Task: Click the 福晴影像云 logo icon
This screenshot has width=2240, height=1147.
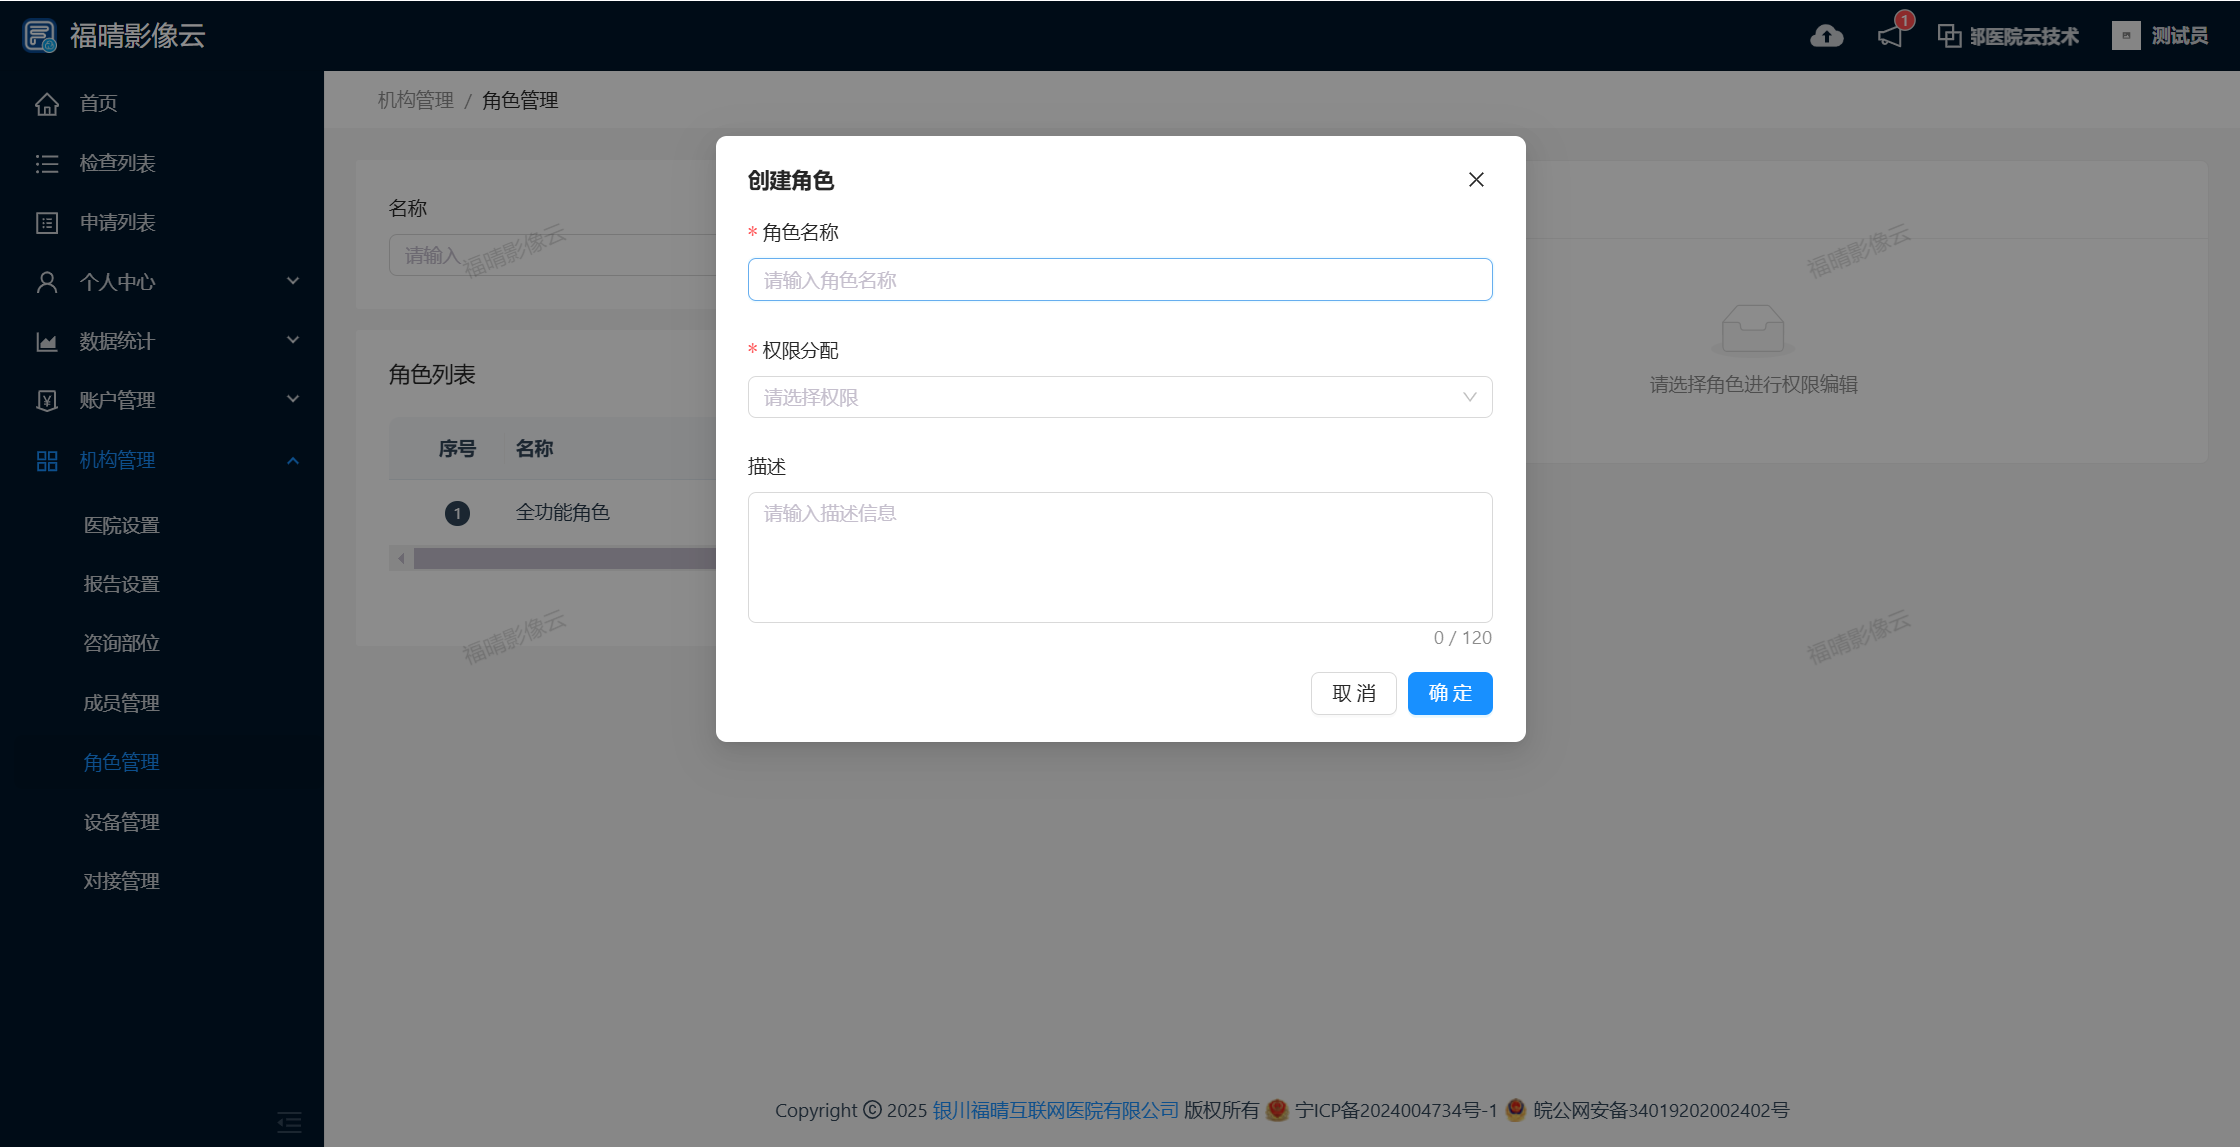Action: coord(40,36)
